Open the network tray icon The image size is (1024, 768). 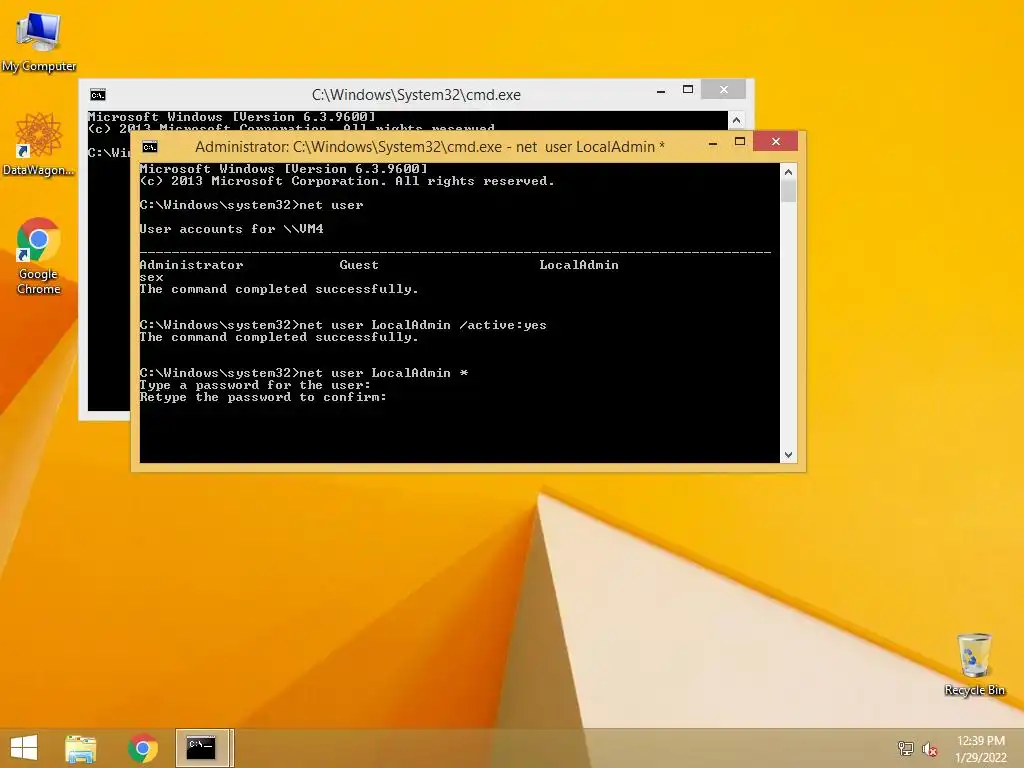coord(906,748)
